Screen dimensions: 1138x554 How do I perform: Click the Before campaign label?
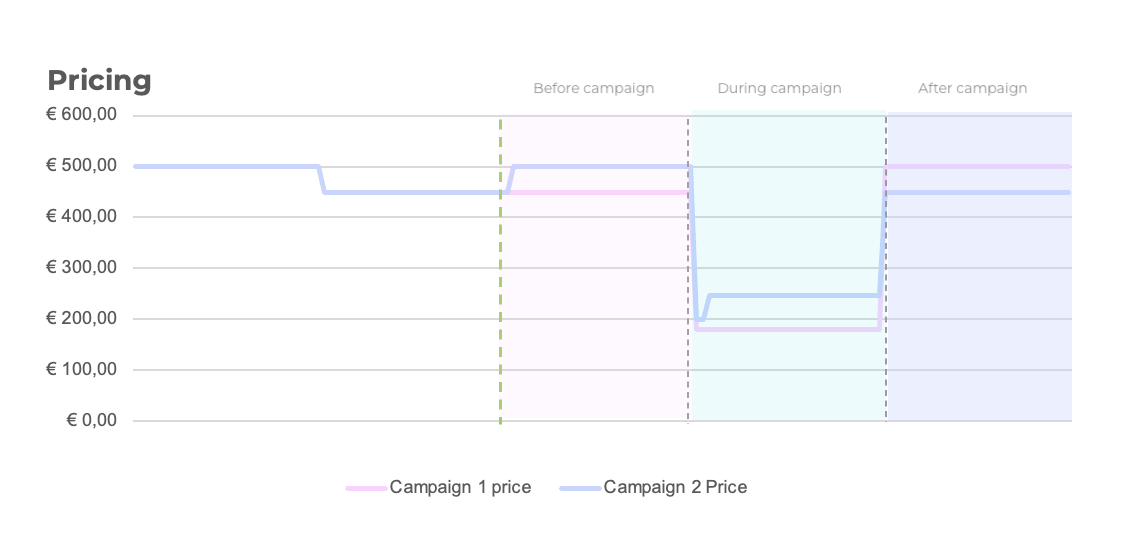(x=594, y=89)
